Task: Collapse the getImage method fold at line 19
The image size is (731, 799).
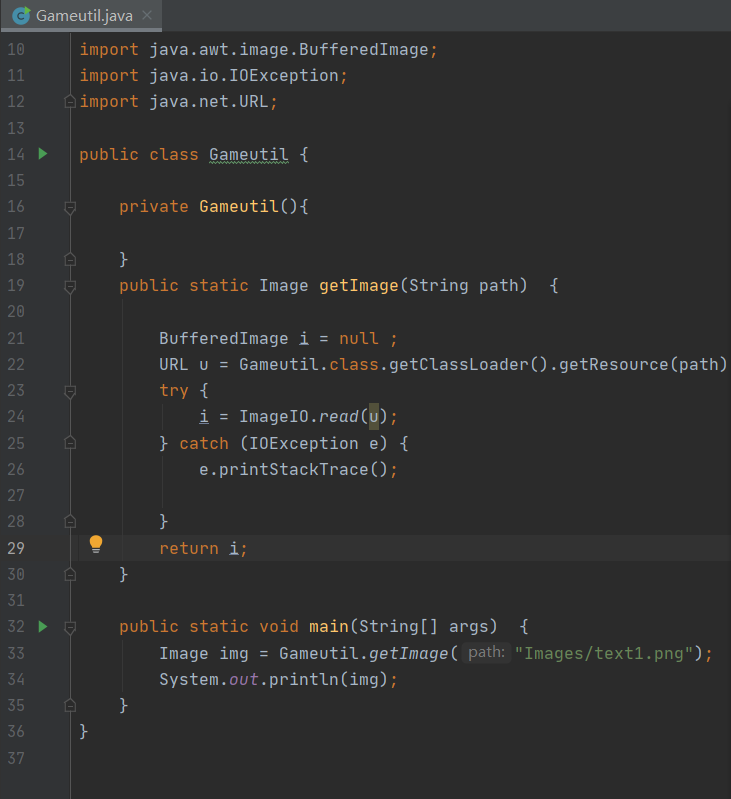Action: tap(70, 286)
